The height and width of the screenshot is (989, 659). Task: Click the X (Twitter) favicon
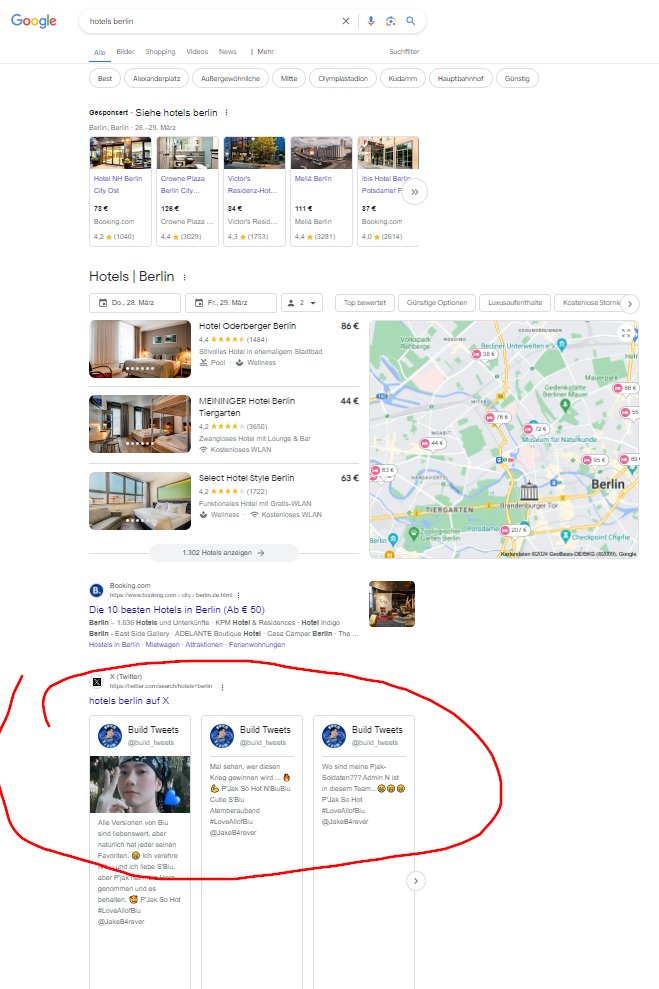coord(96,682)
